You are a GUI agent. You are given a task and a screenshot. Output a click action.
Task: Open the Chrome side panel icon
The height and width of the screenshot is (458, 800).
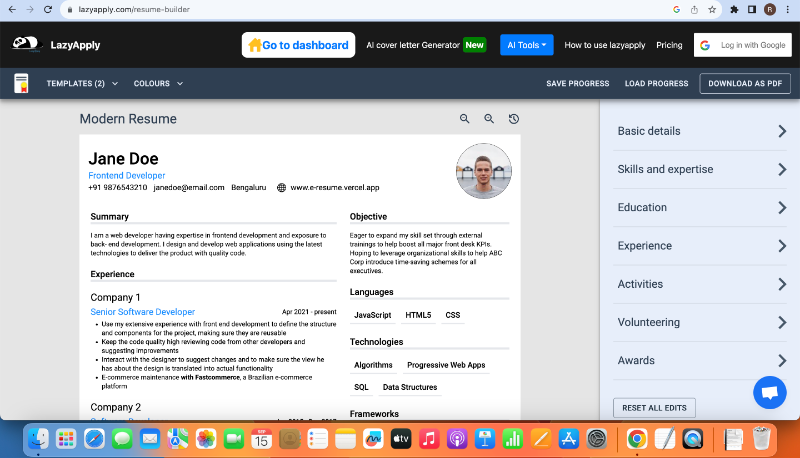pyautogui.click(x=752, y=9)
